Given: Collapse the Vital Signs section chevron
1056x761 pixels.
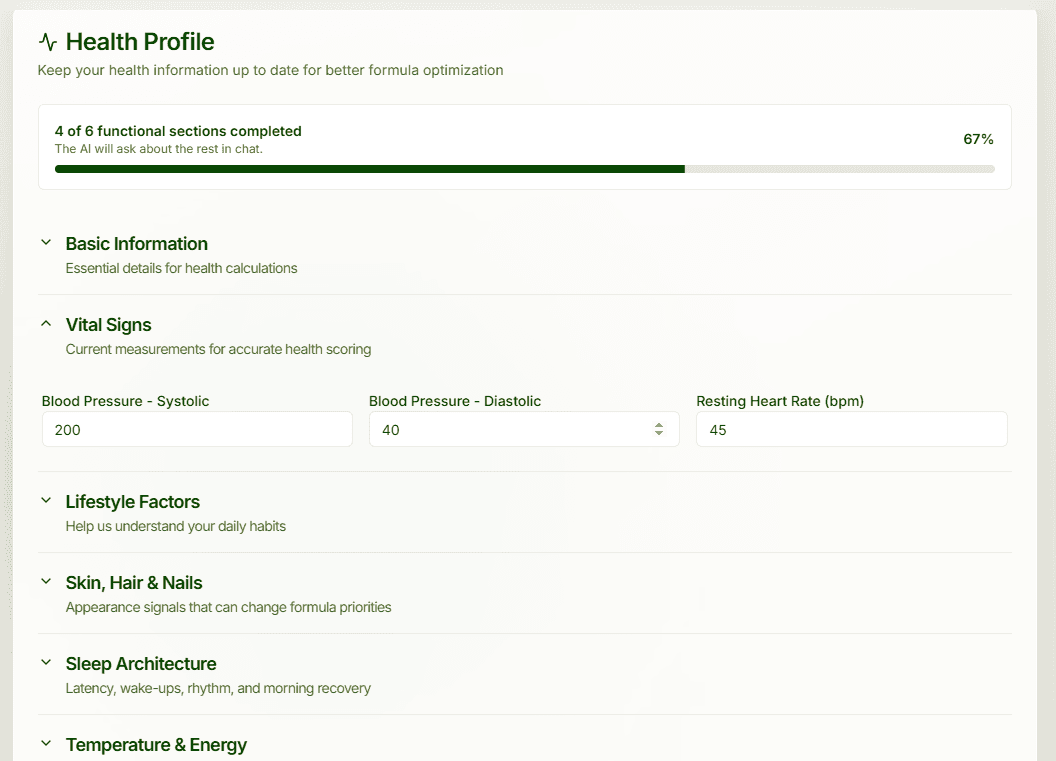Looking at the screenshot, I should tap(46, 323).
